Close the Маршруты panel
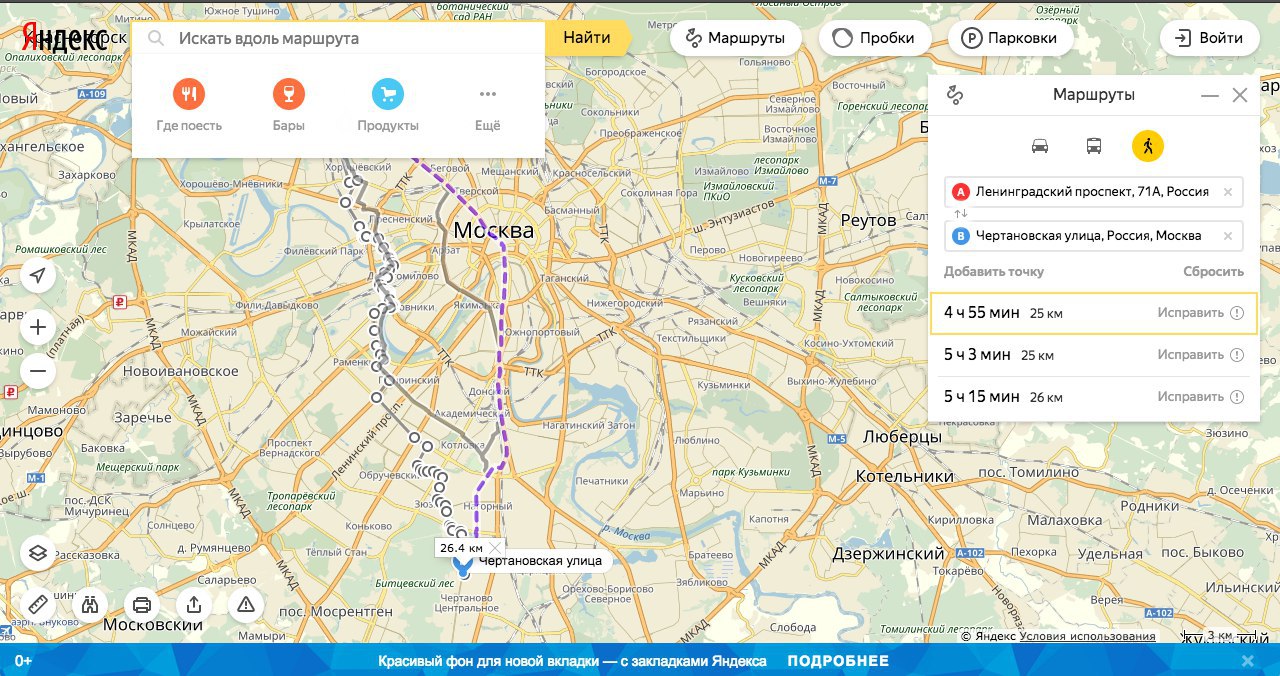The image size is (1280, 676). pos(1240,96)
